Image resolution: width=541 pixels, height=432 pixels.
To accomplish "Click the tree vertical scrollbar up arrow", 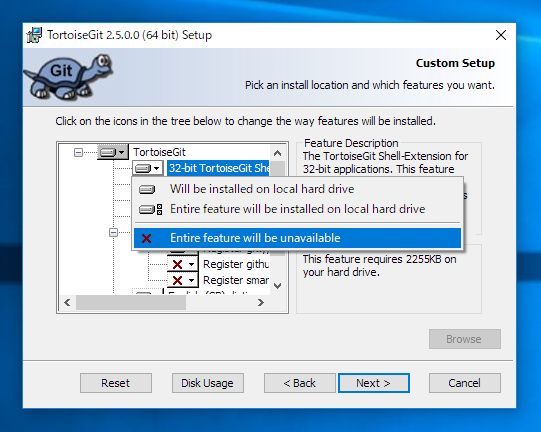I will click(x=277, y=153).
